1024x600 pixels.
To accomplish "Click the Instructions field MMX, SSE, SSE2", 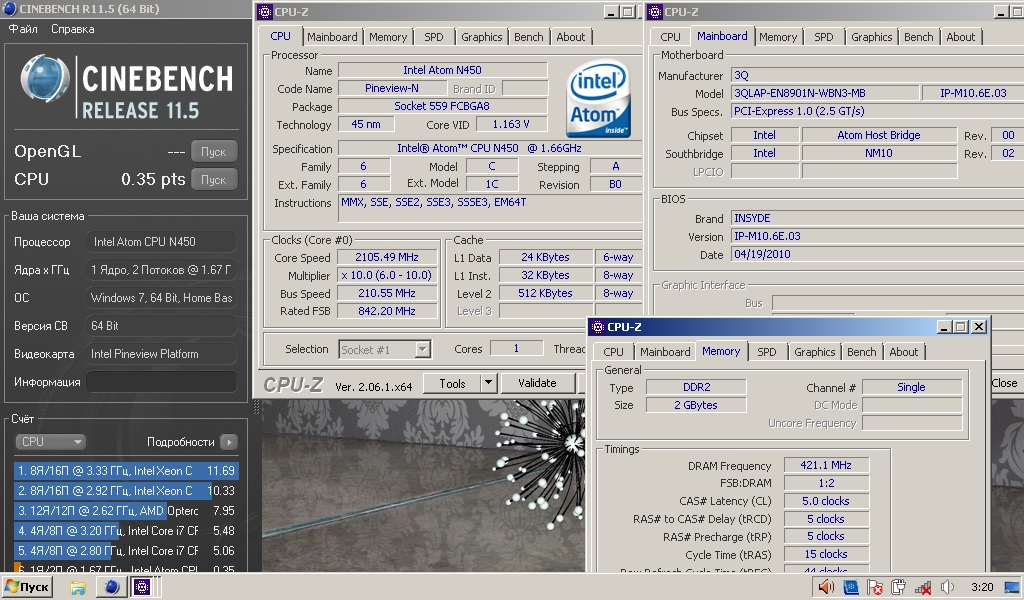I will [x=490, y=208].
